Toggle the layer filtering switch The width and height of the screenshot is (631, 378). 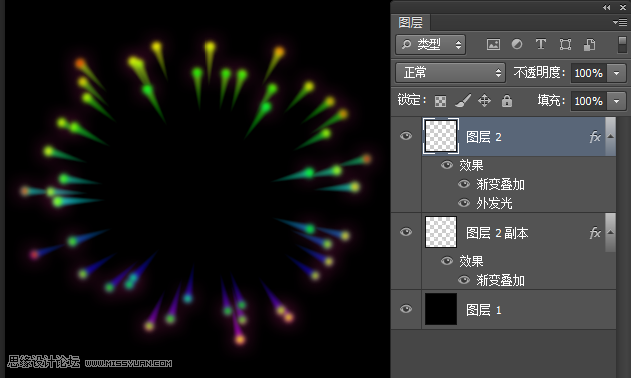coord(622,44)
